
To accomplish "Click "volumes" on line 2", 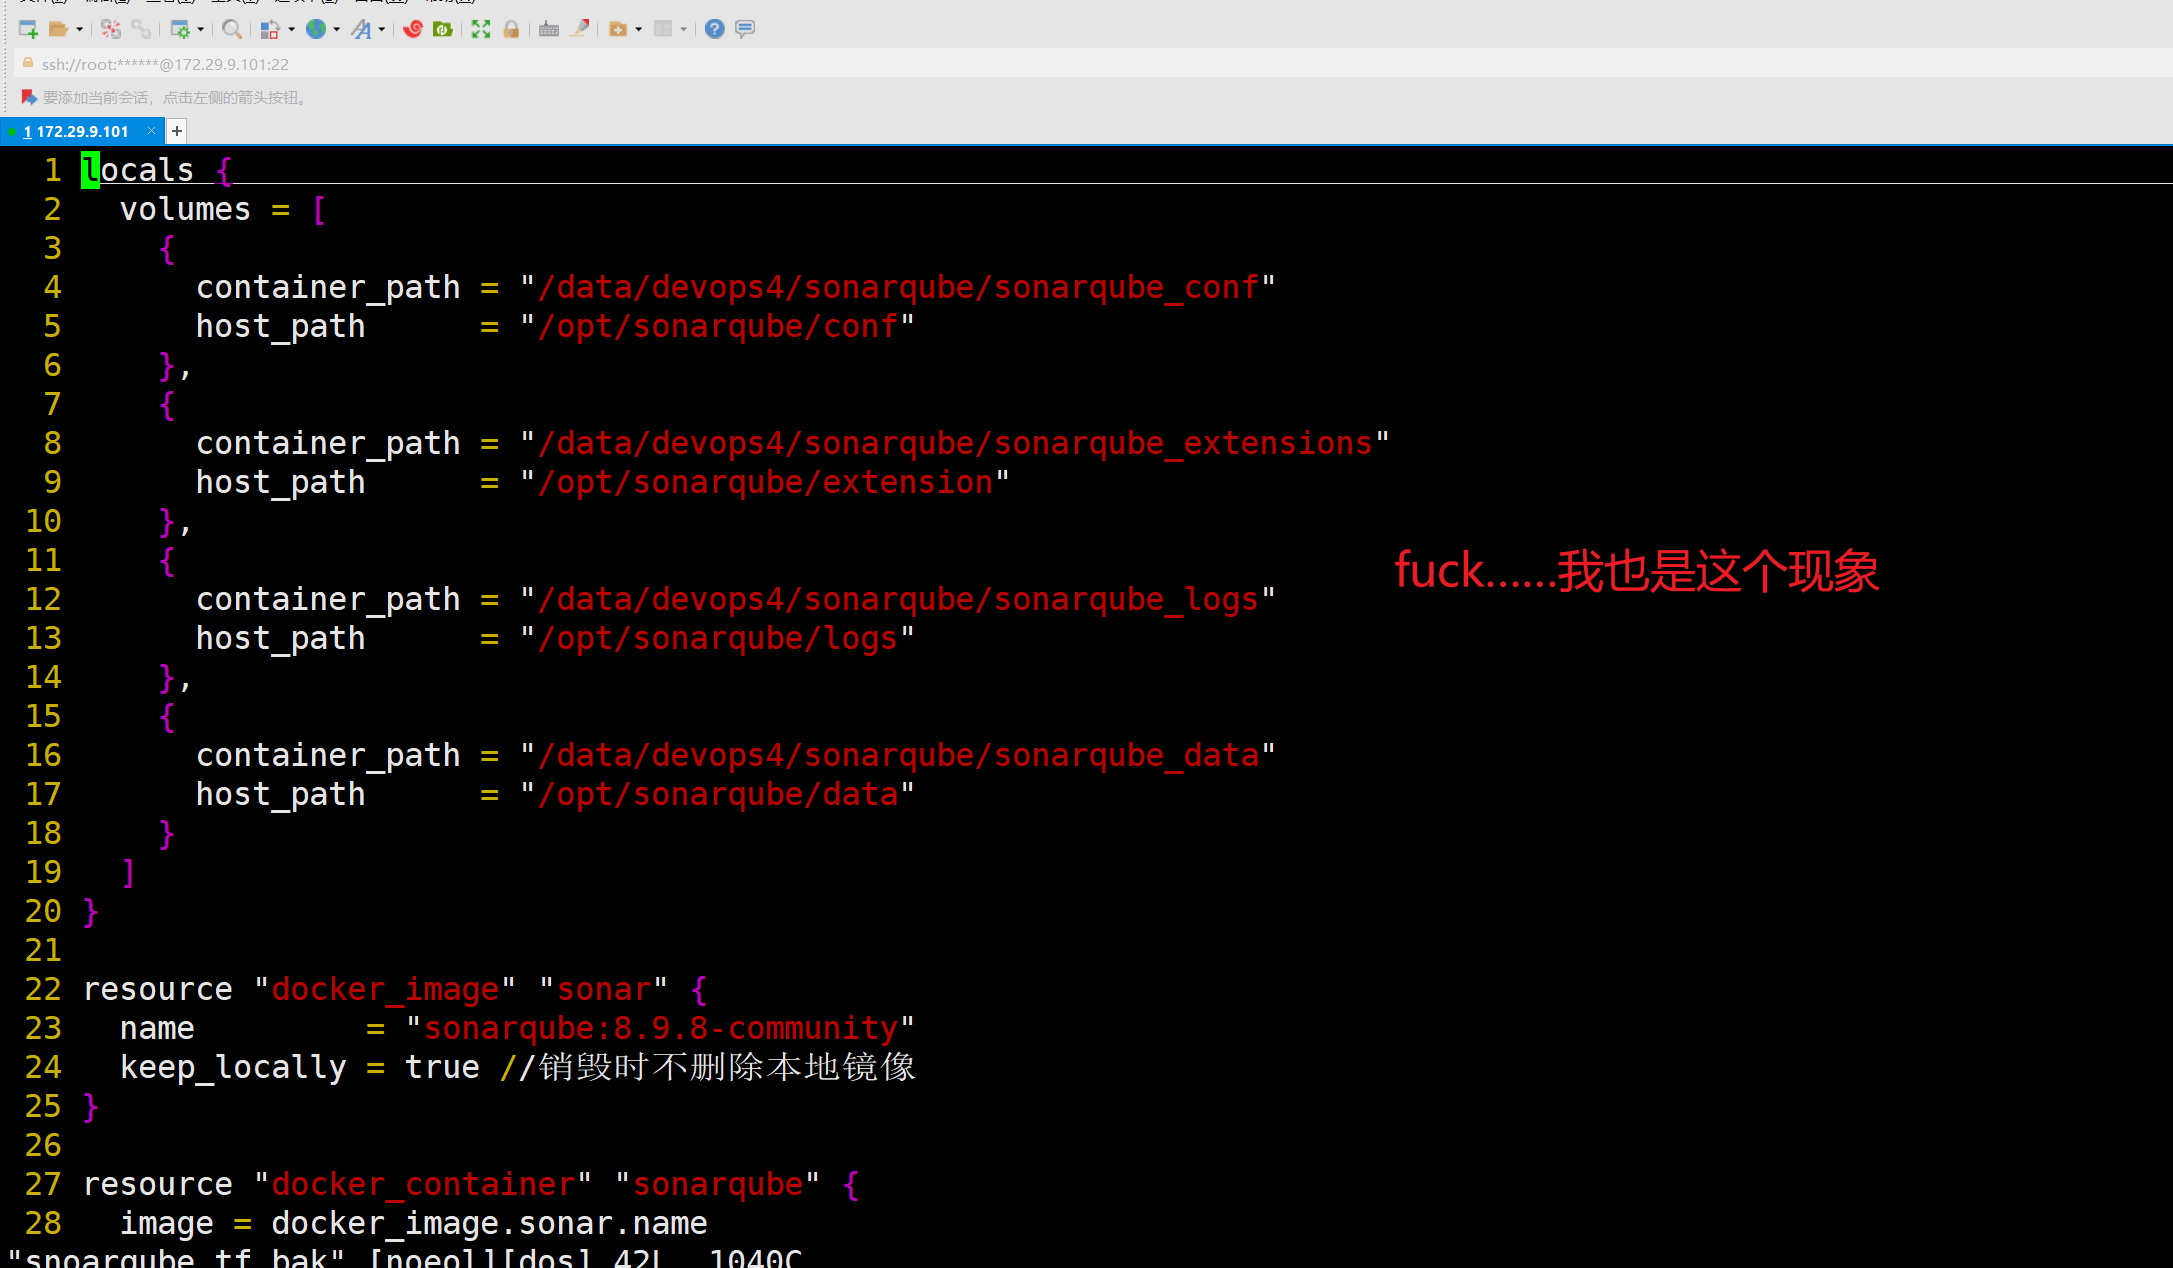I will 185,209.
